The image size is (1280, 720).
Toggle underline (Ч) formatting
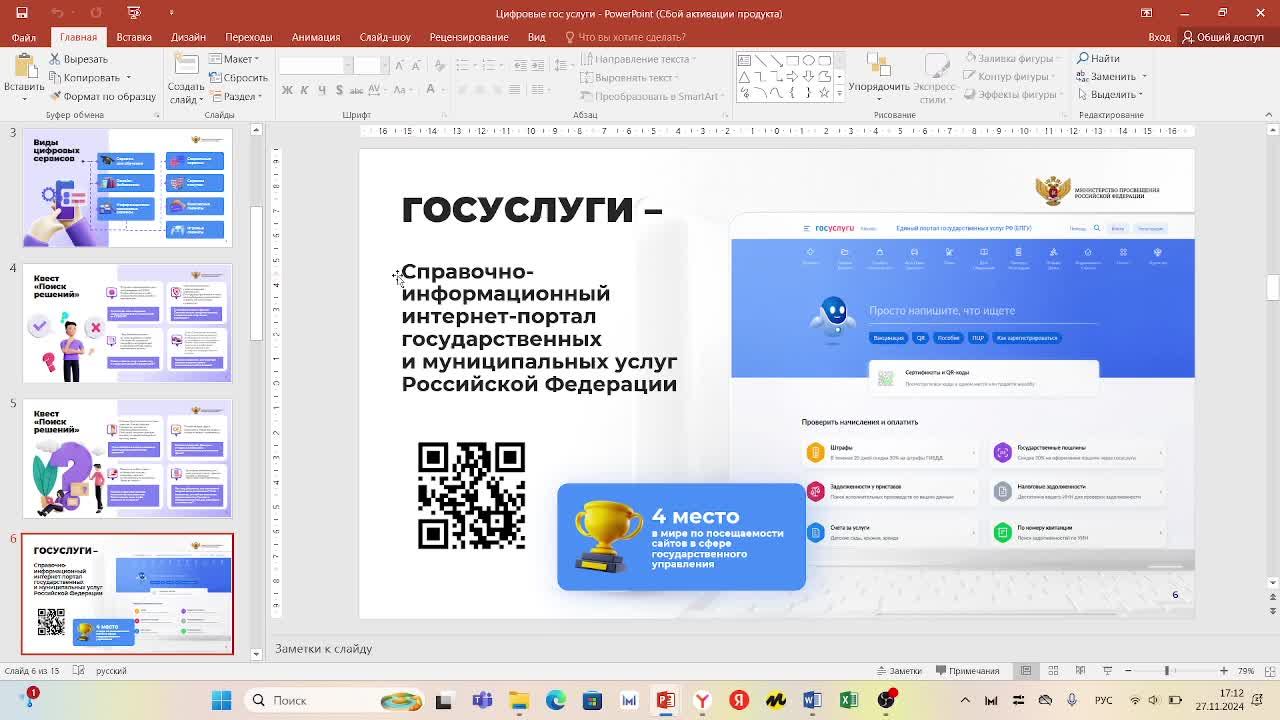tap(321, 90)
